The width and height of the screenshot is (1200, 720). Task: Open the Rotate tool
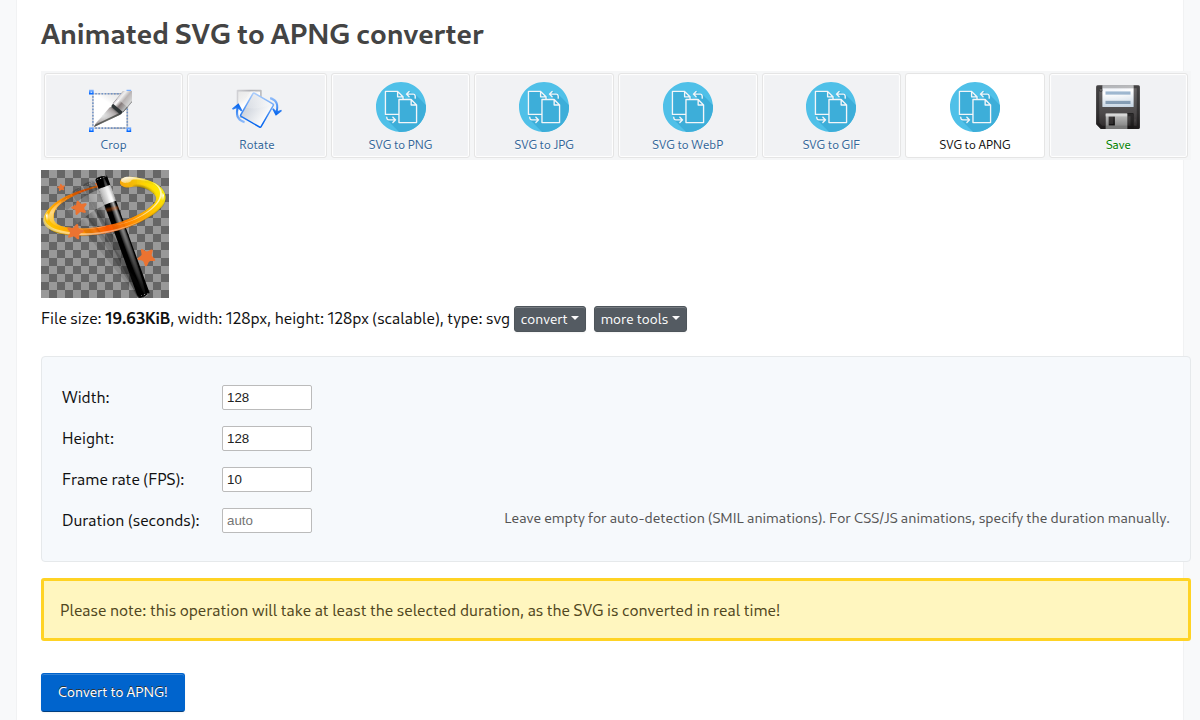[x=257, y=116]
